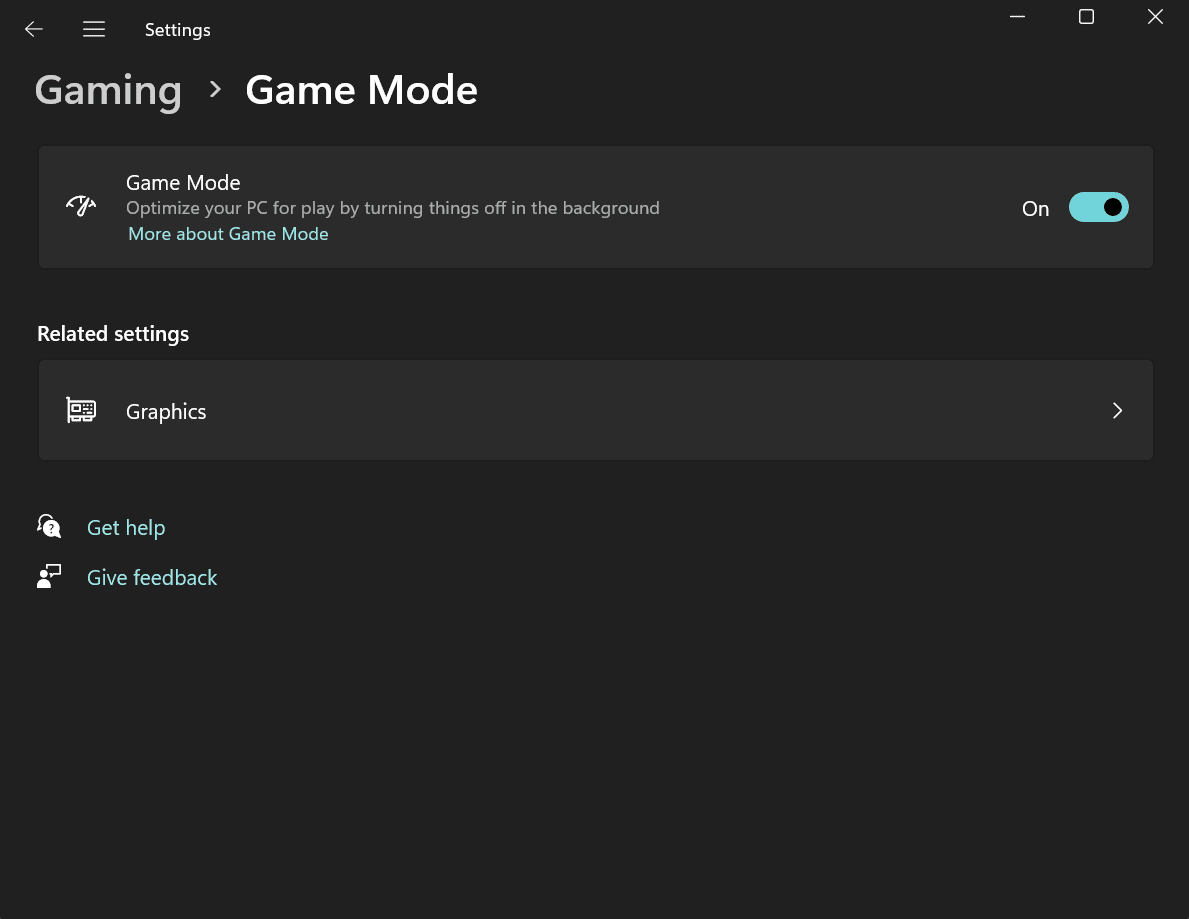This screenshot has height=919, width=1189.
Task: Click the Get help link
Action: [126, 527]
